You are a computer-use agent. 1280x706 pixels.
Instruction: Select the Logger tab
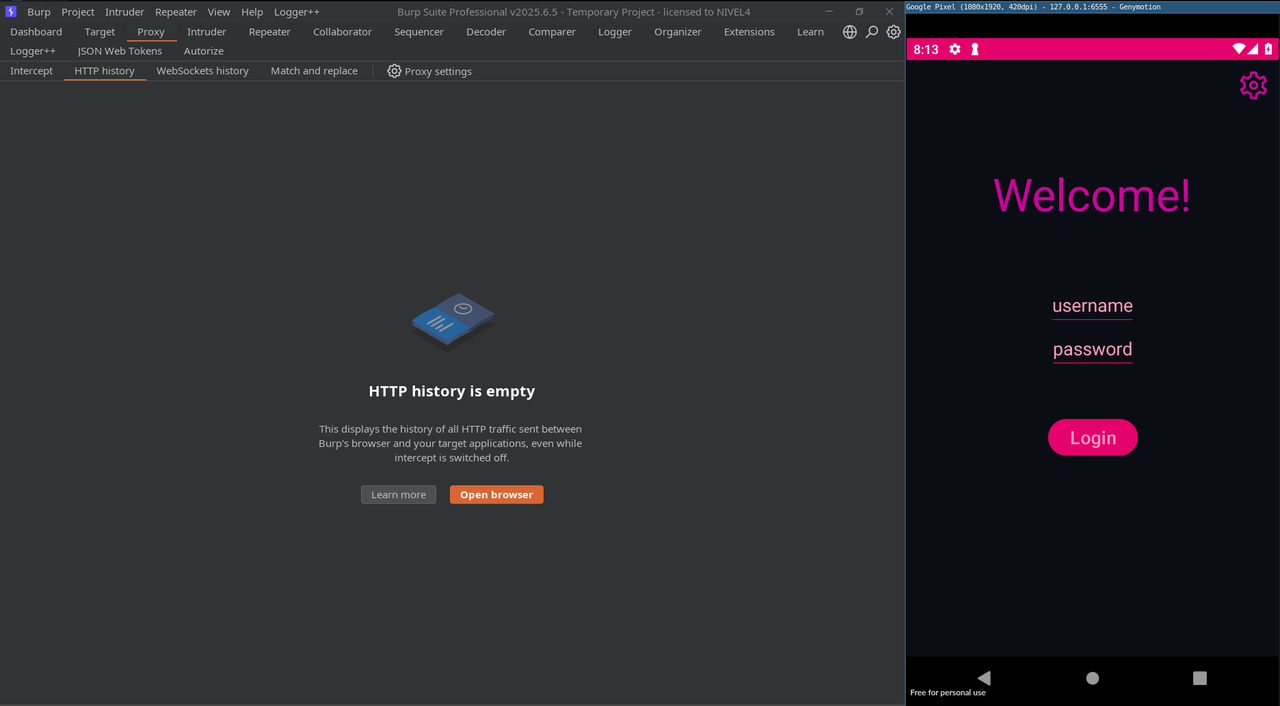pos(615,32)
